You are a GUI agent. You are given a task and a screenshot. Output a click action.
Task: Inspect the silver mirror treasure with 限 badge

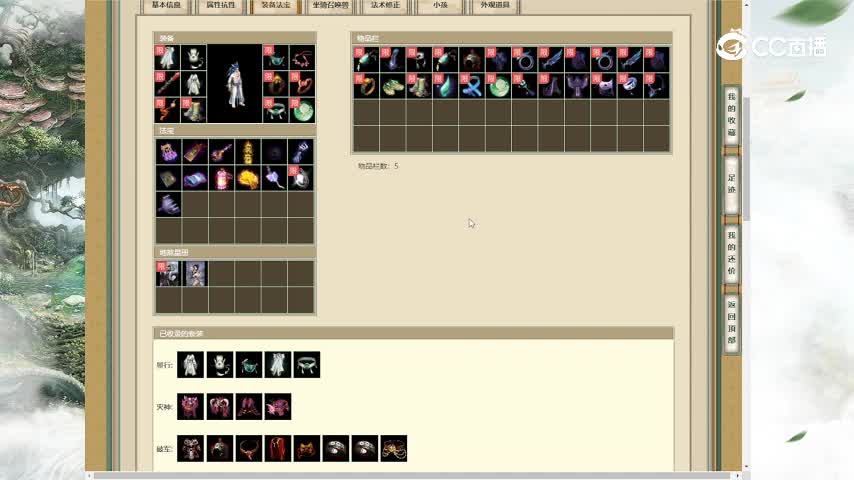[x=301, y=178]
